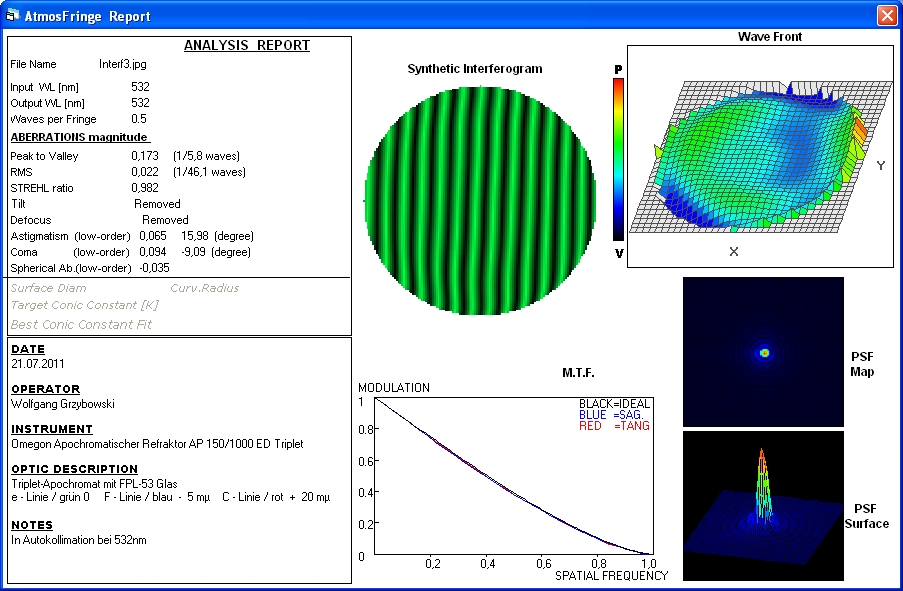The height and width of the screenshot is (591, 903).
Task: Click the STREHL ratio value 0,982
Action: coord(144,188)
